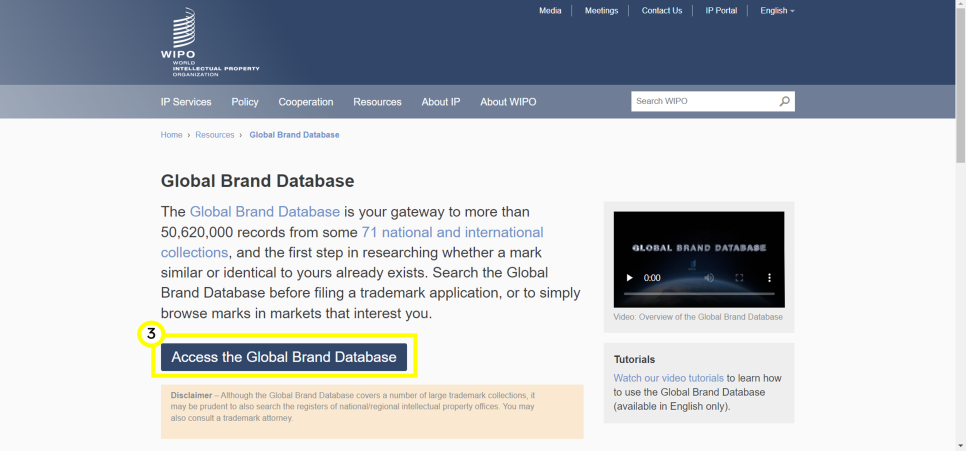Viewport: 966px width, 451px height.
Task: Open the Resources navigation menu
Action: [x=377, y=102]
